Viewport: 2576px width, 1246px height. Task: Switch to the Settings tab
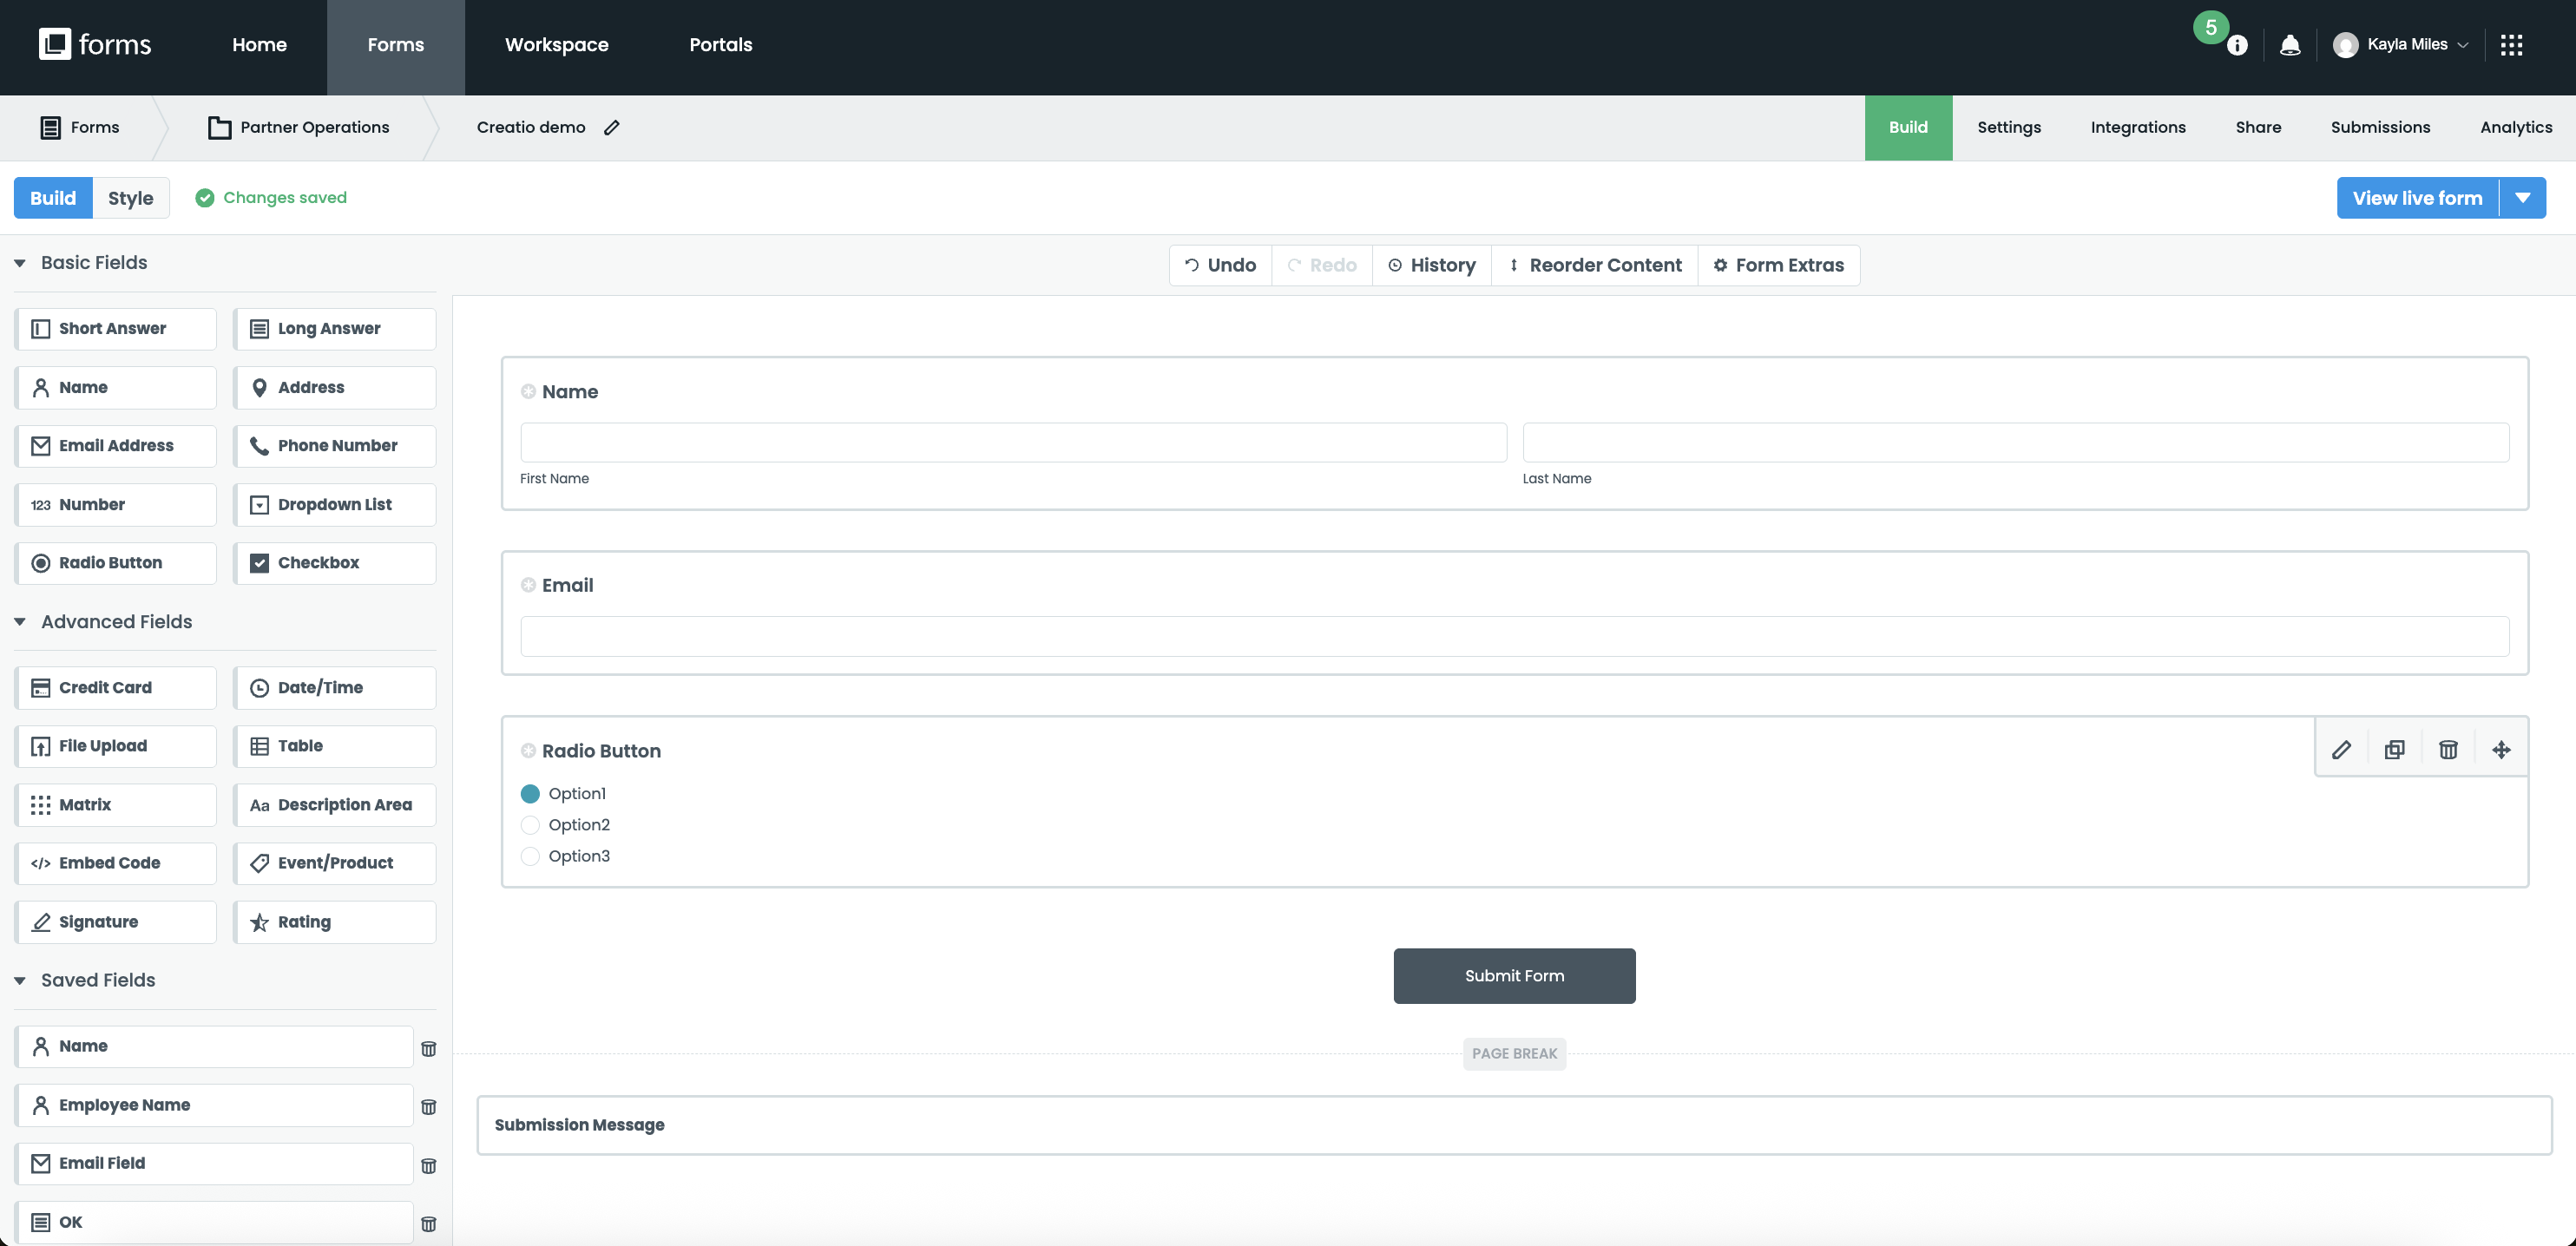[2009, 128]
